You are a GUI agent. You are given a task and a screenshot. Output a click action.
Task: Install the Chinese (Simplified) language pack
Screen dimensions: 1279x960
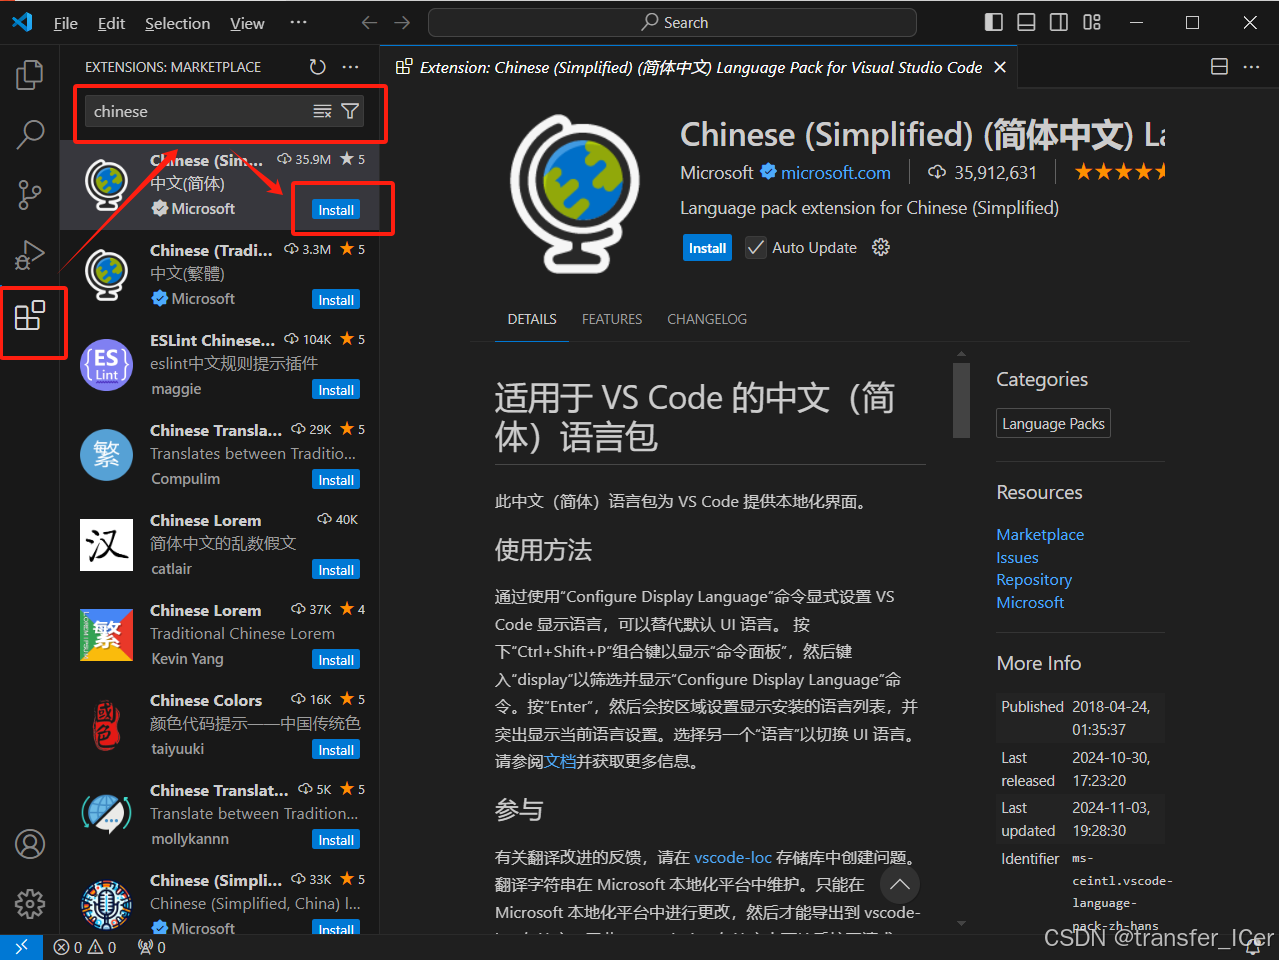point(335,209)
